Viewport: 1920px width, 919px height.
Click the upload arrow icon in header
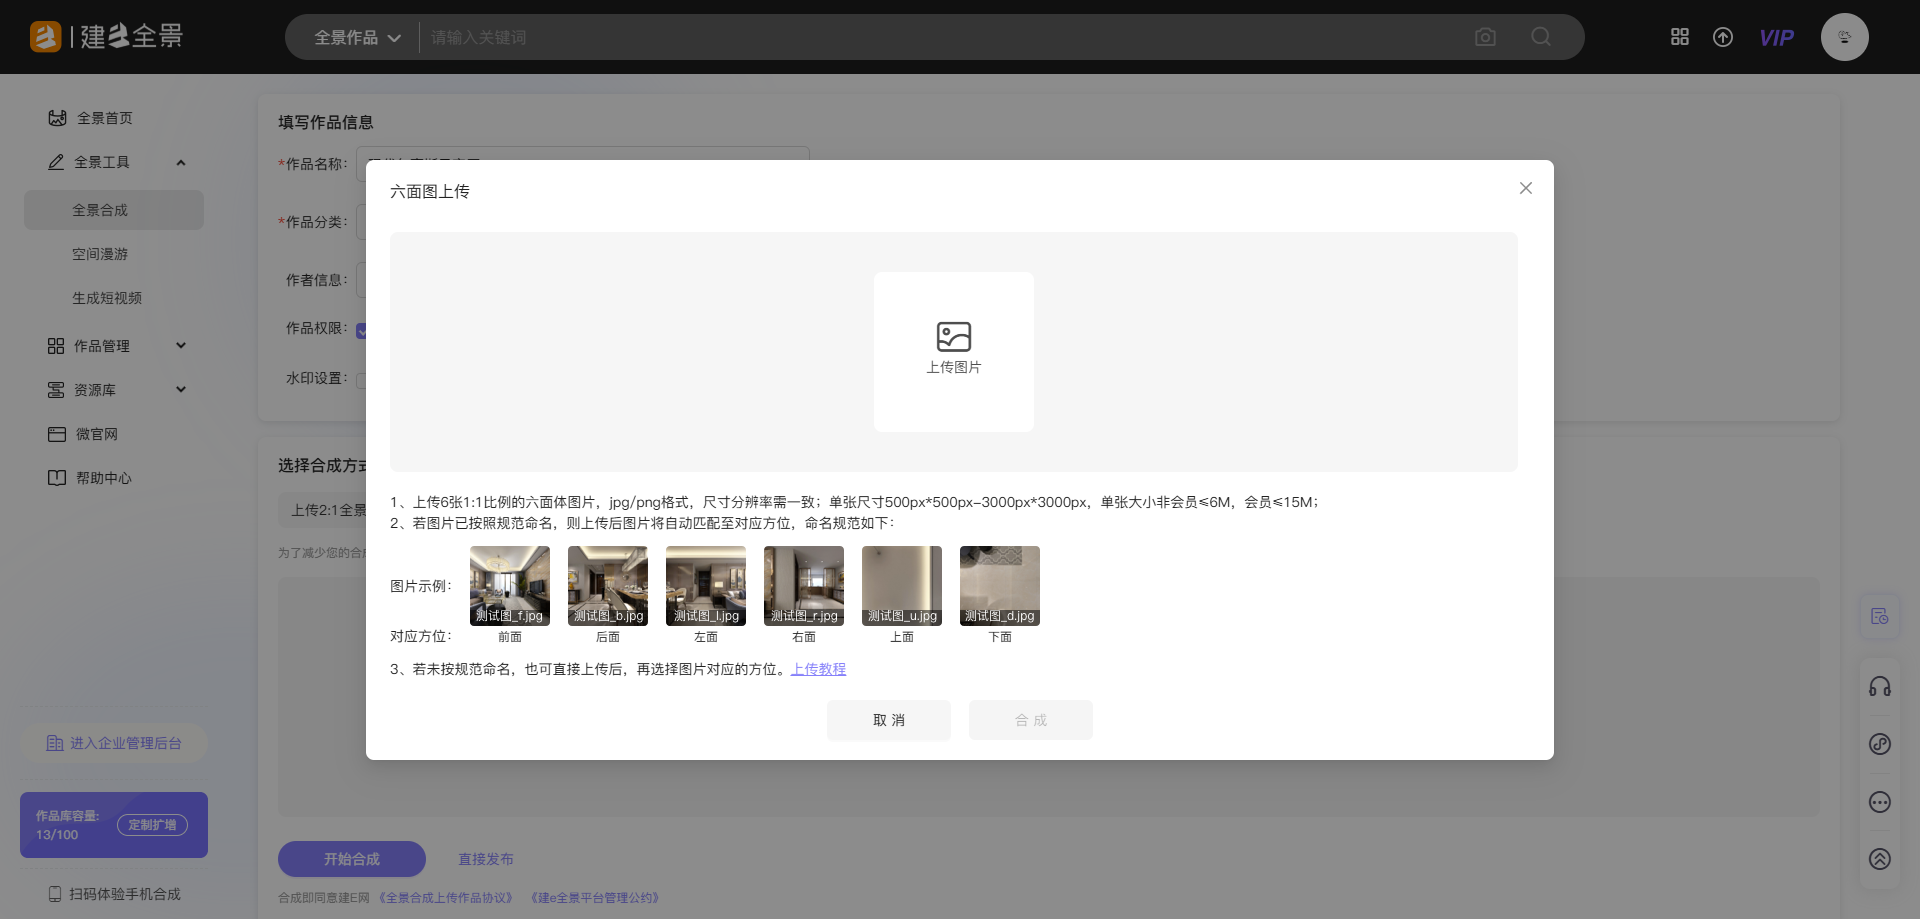1723,37
